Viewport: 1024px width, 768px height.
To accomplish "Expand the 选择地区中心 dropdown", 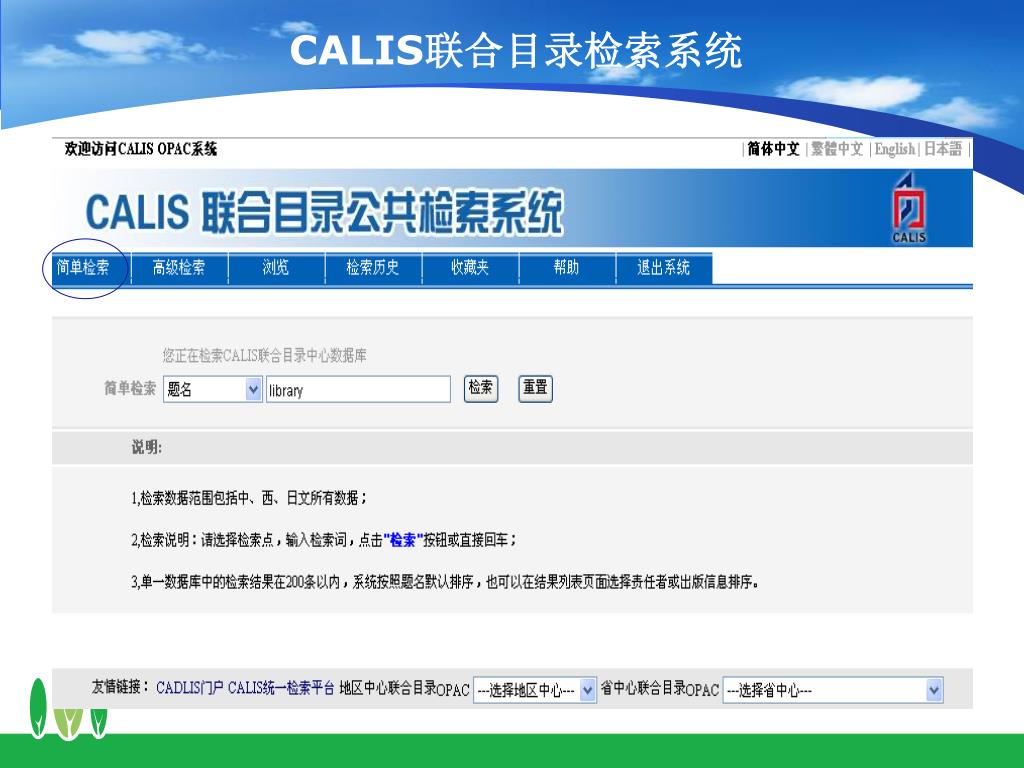I will (x=534, y=690).
